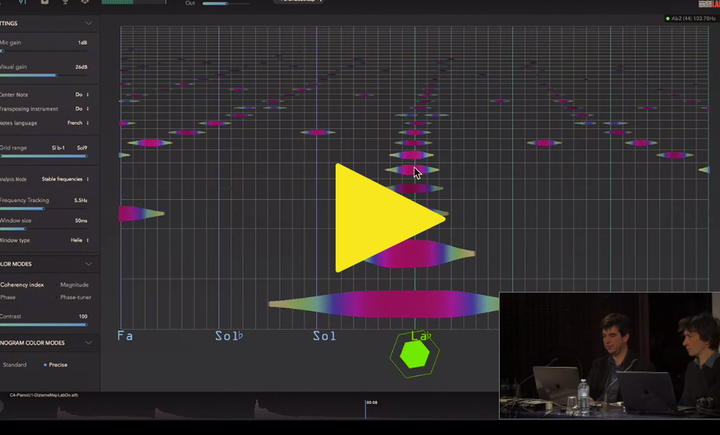Screen dimensions: 720x435
Task: Click the green hexagon note indicator
Action: [x=413, y=354]
